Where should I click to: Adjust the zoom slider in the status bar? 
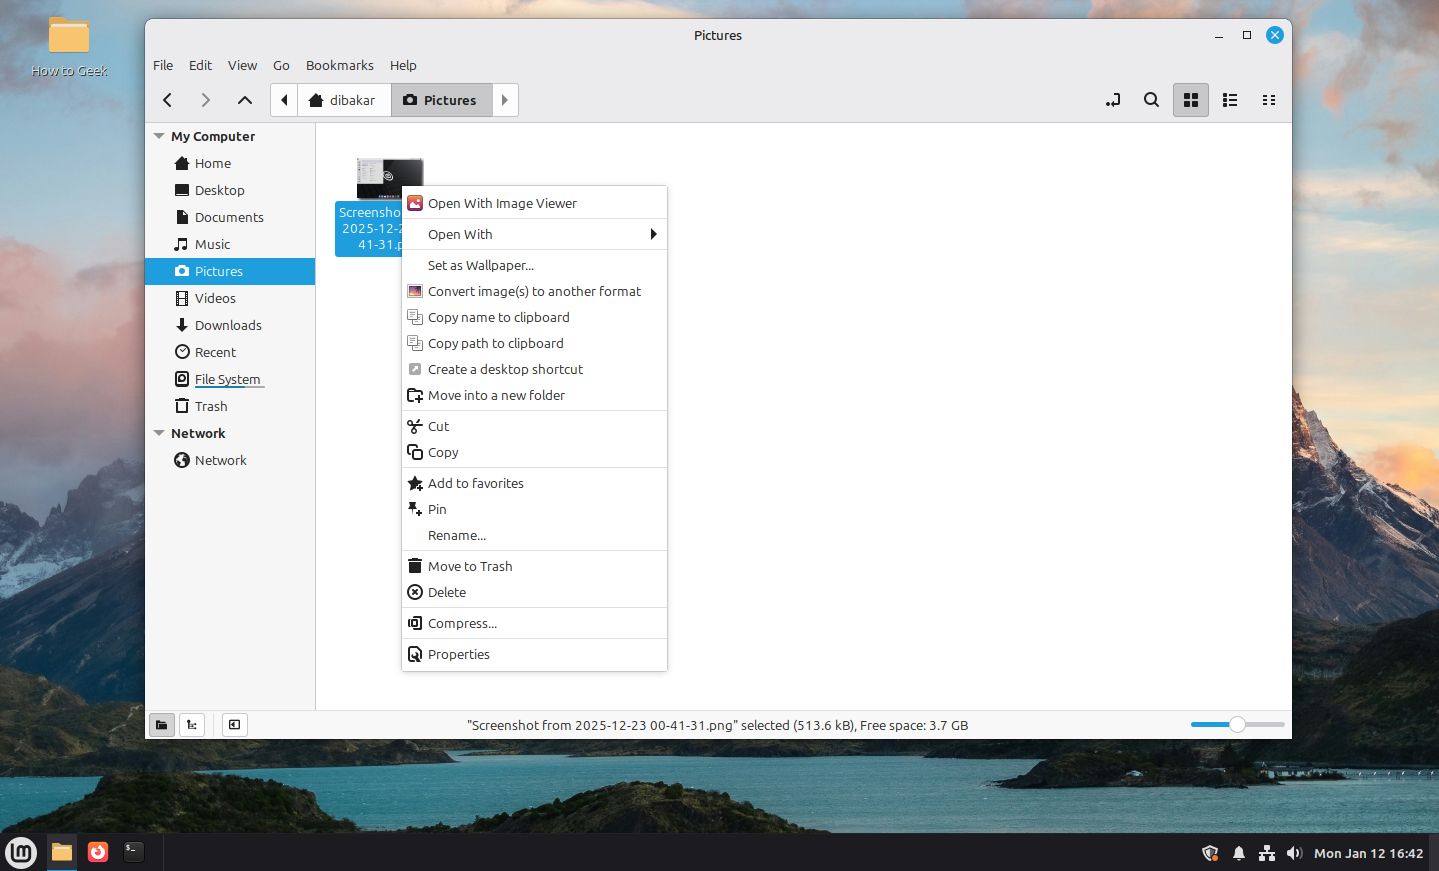(1237, 724)
